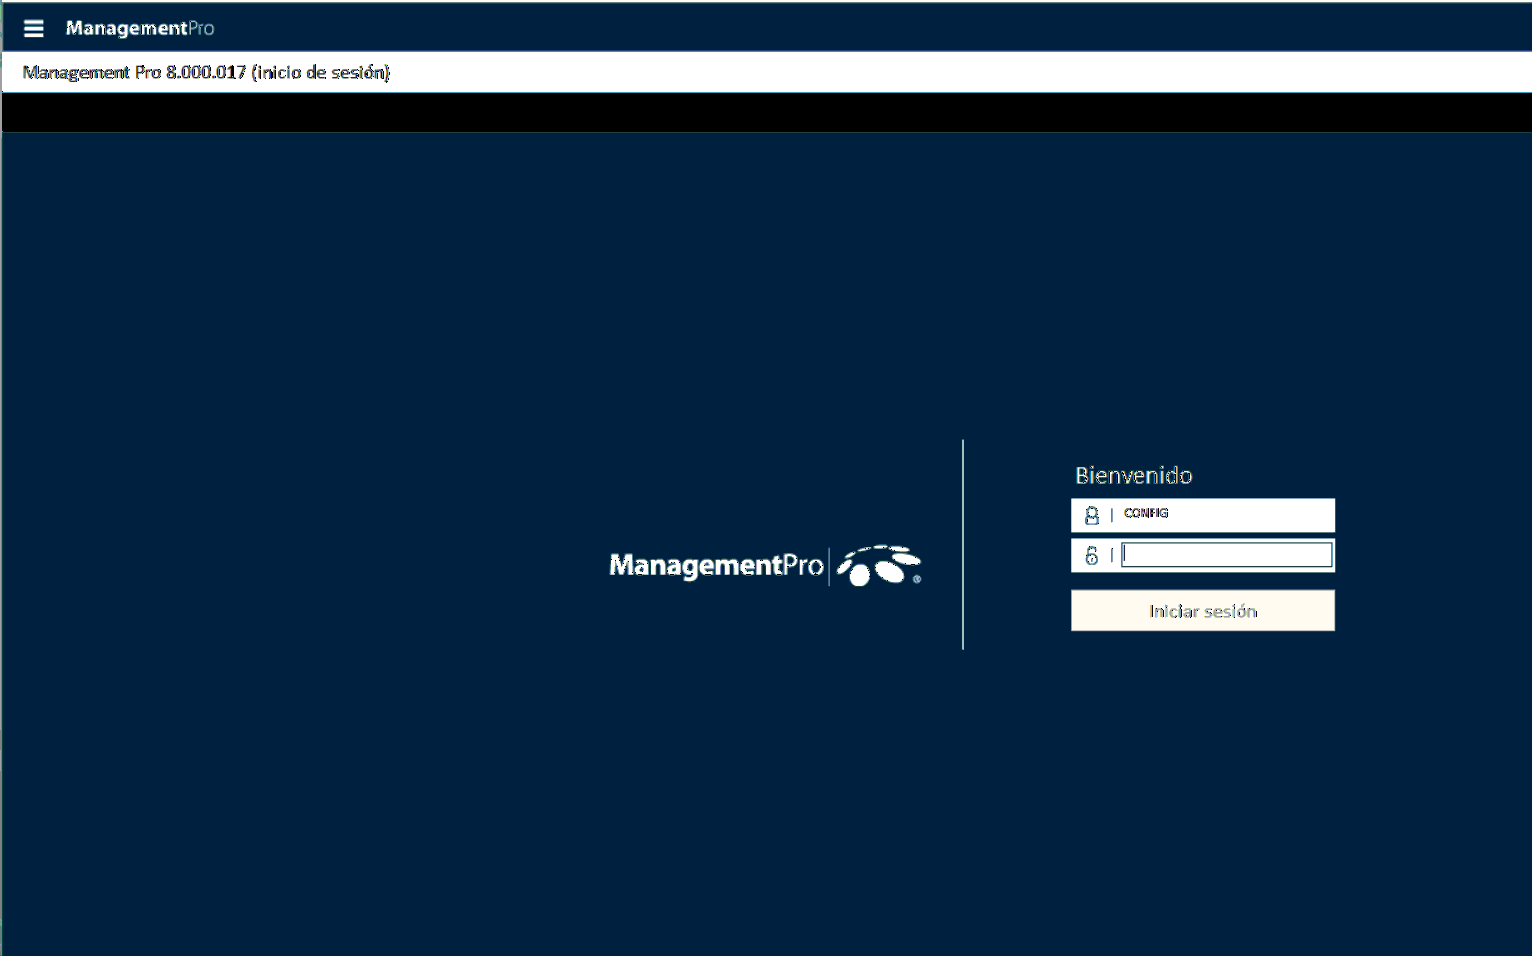Click the small separator bar after the padlock
The height and width of the screenshot is (956, 1532).
click(x=1111, y=556)
